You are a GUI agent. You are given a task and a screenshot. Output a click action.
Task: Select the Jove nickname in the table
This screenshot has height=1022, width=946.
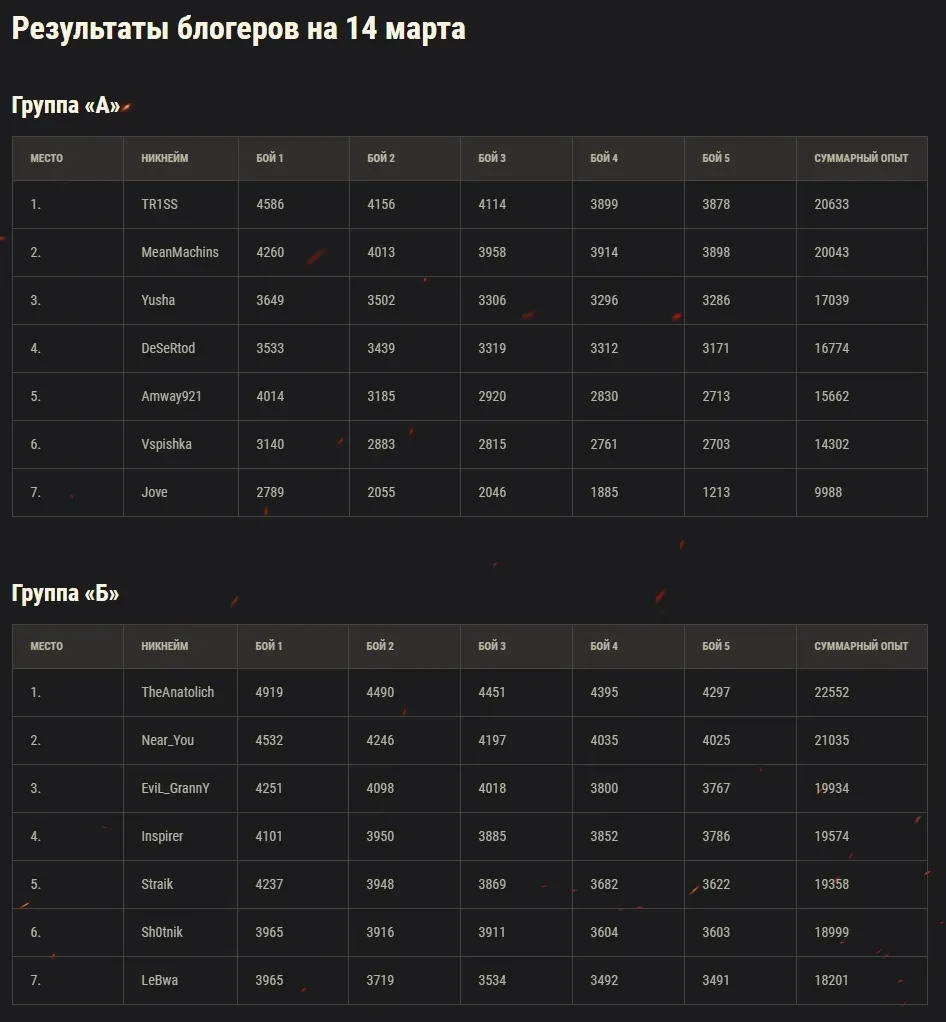154,492
